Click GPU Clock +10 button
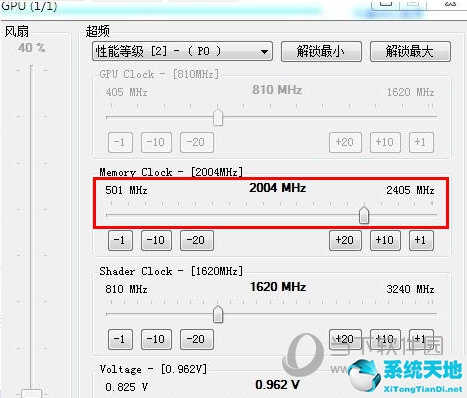The width and height of the screenshot is (467, 398). click(385, 142)
